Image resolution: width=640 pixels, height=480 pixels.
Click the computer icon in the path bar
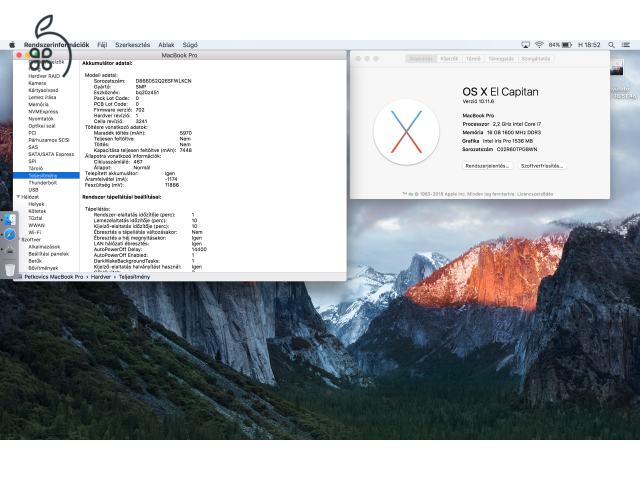coord(20,277)
